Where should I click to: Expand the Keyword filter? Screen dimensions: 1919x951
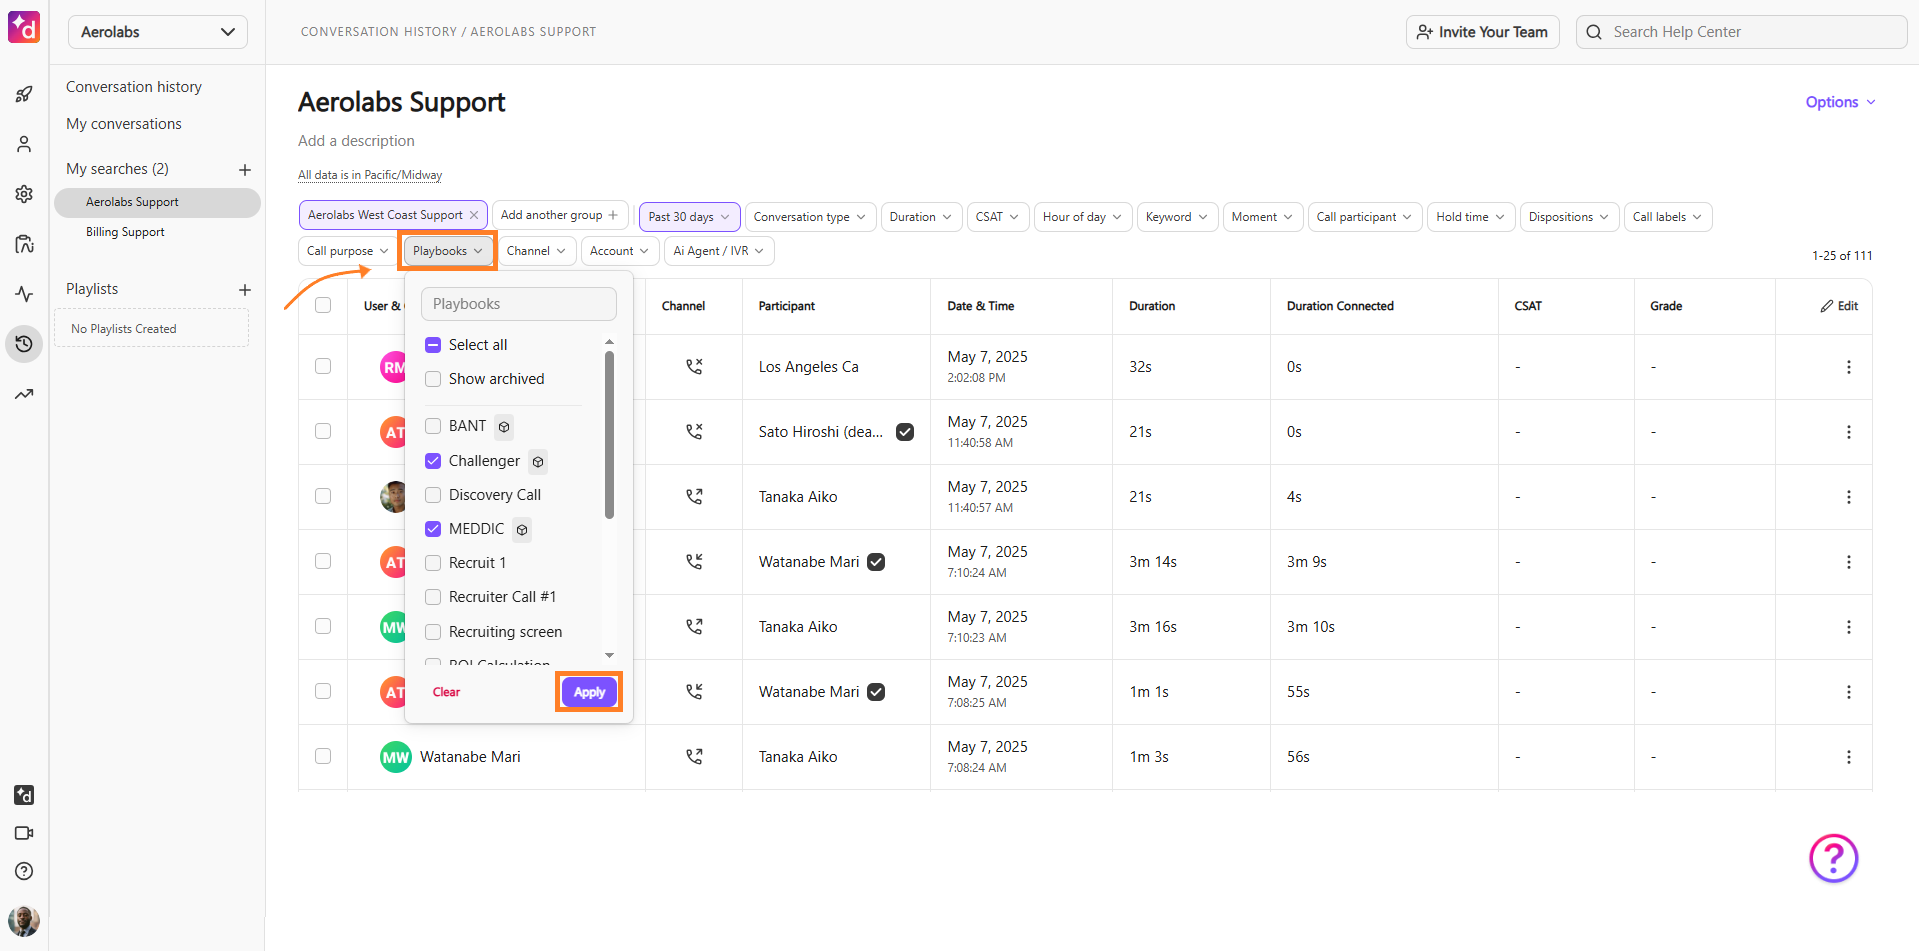tap(1177, 217)
